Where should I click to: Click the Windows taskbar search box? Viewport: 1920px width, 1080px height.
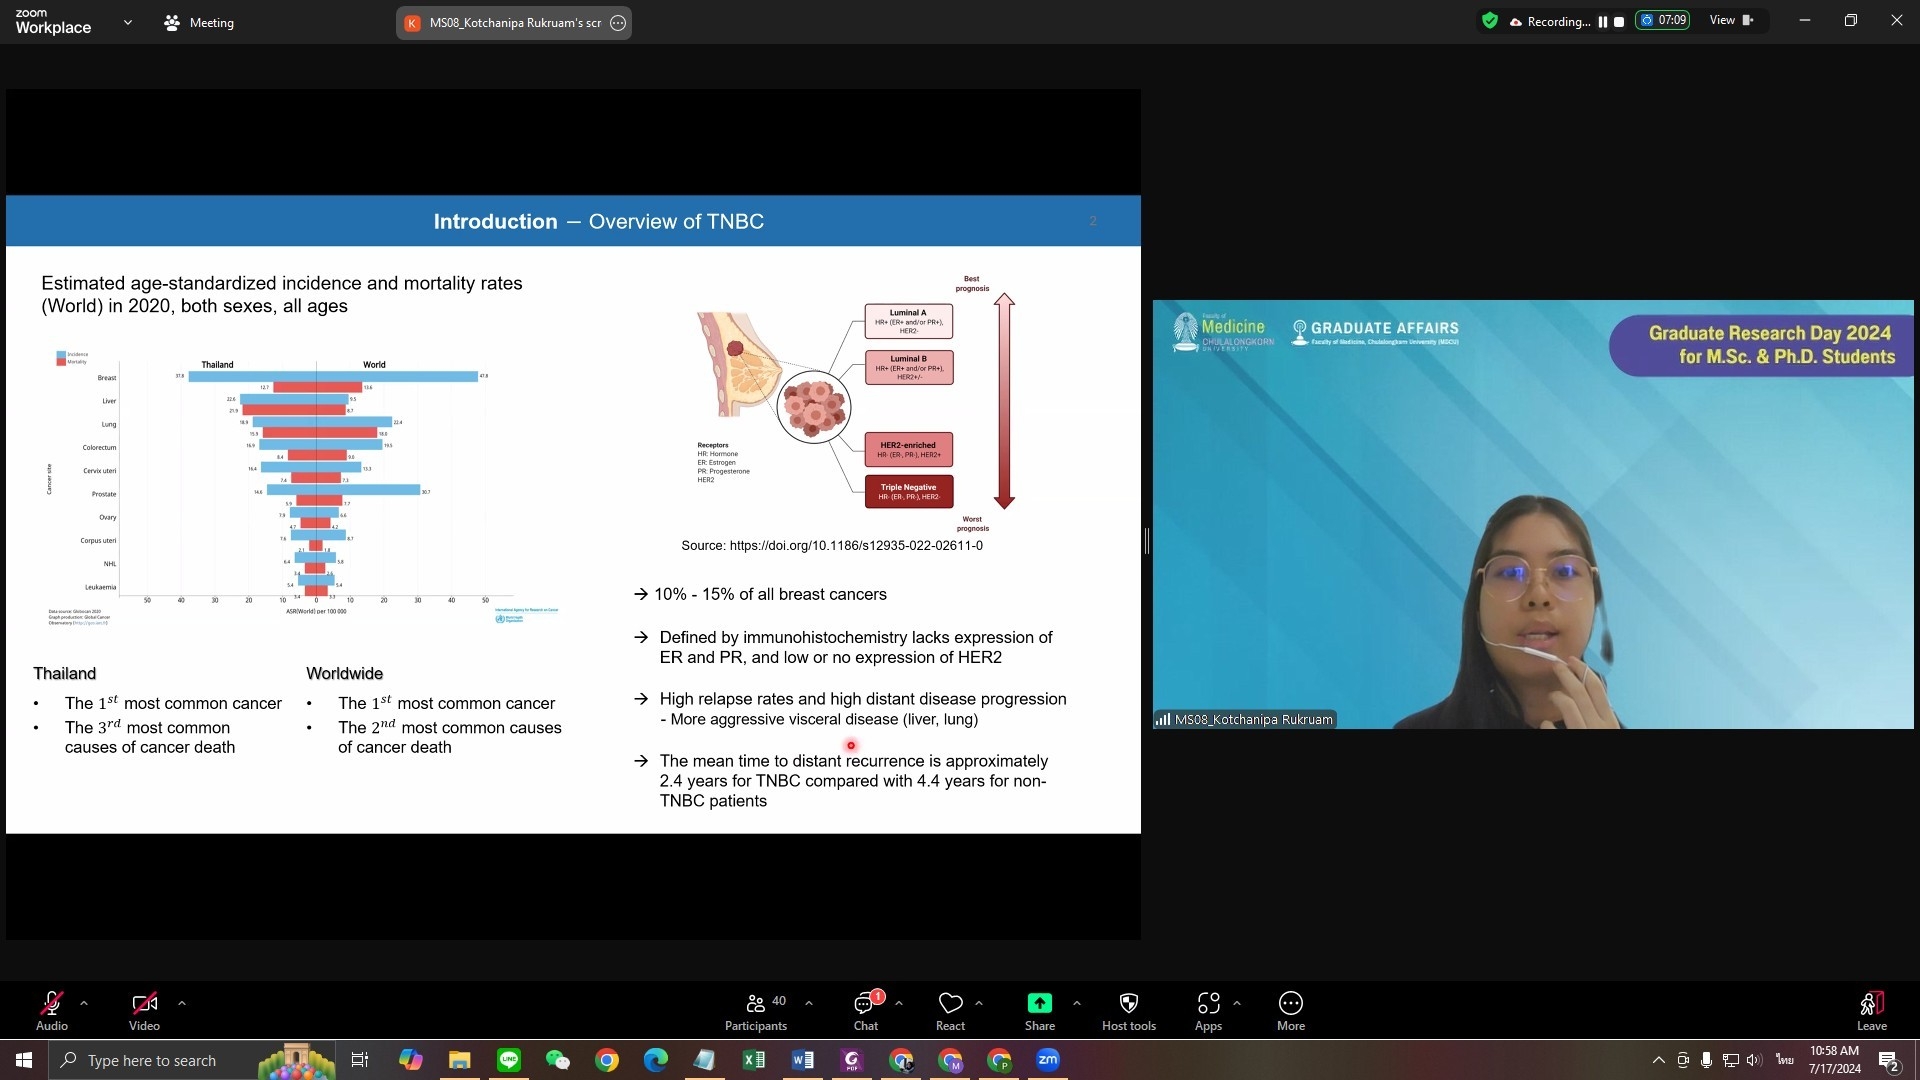point(150,1060)
